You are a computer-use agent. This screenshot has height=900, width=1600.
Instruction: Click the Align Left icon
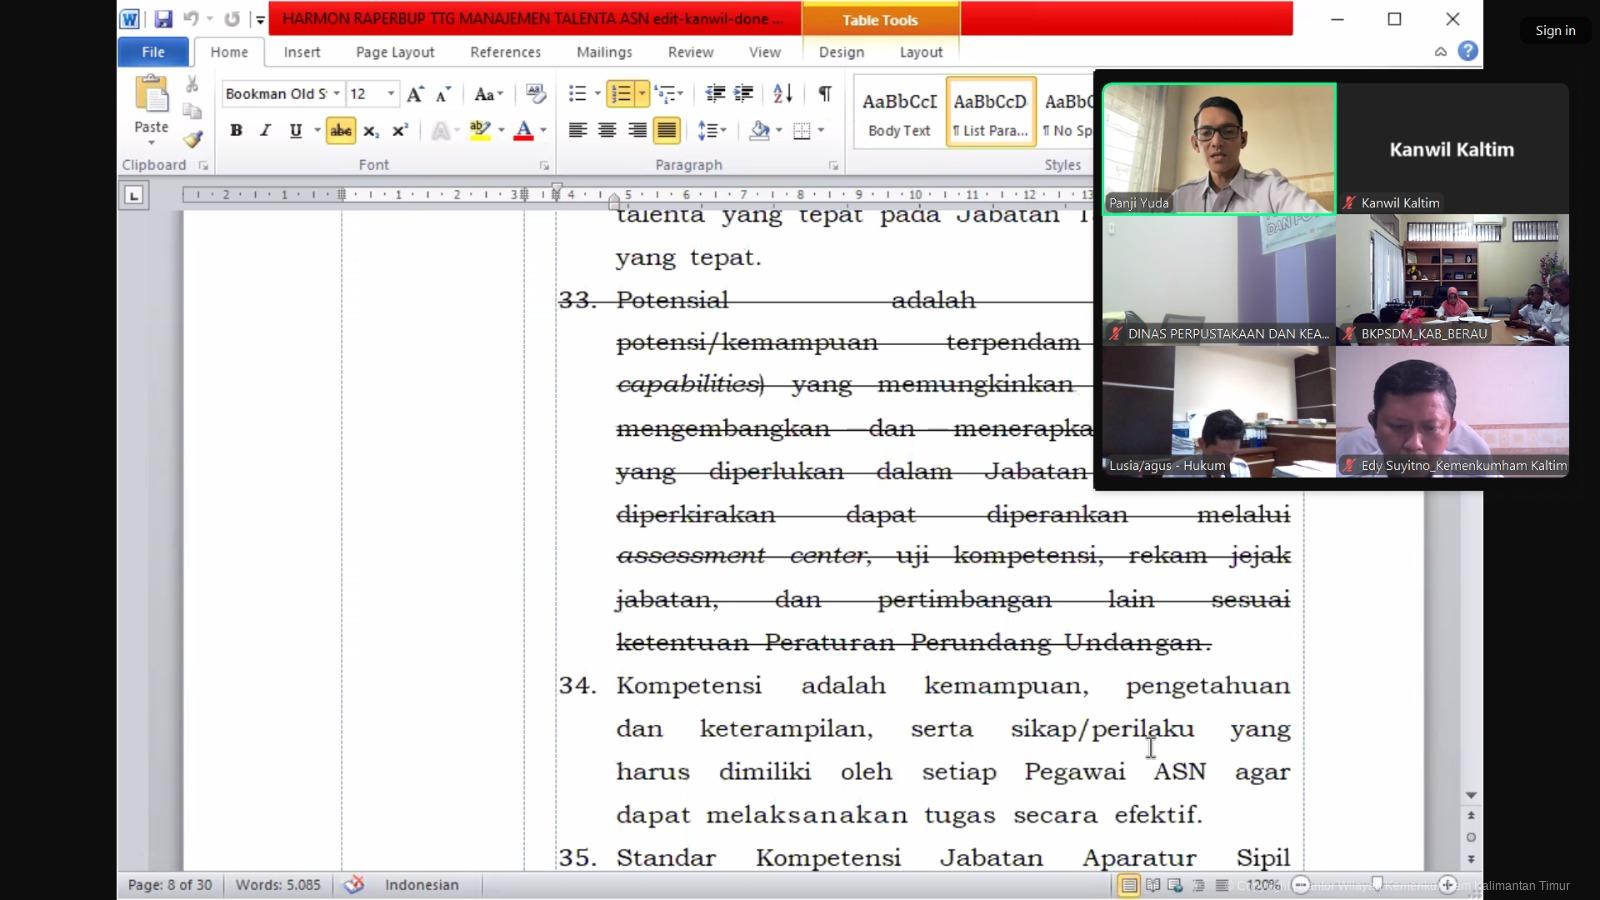pyautogui.click(x=577, y=130)
